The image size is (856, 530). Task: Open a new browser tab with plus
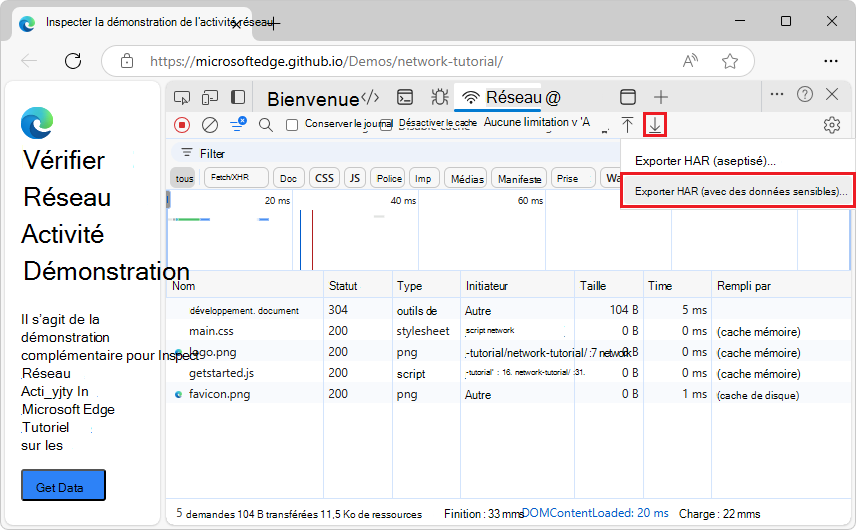click(x=274, y=23)
